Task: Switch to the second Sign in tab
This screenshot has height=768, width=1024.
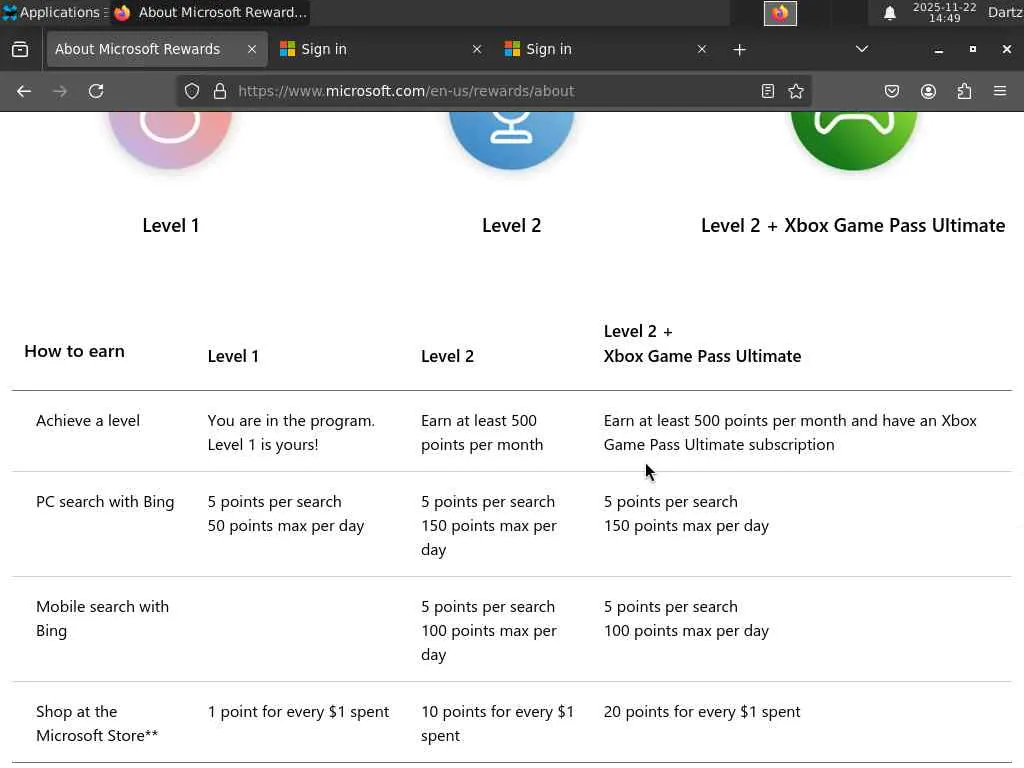Action: tap(607, 50)
